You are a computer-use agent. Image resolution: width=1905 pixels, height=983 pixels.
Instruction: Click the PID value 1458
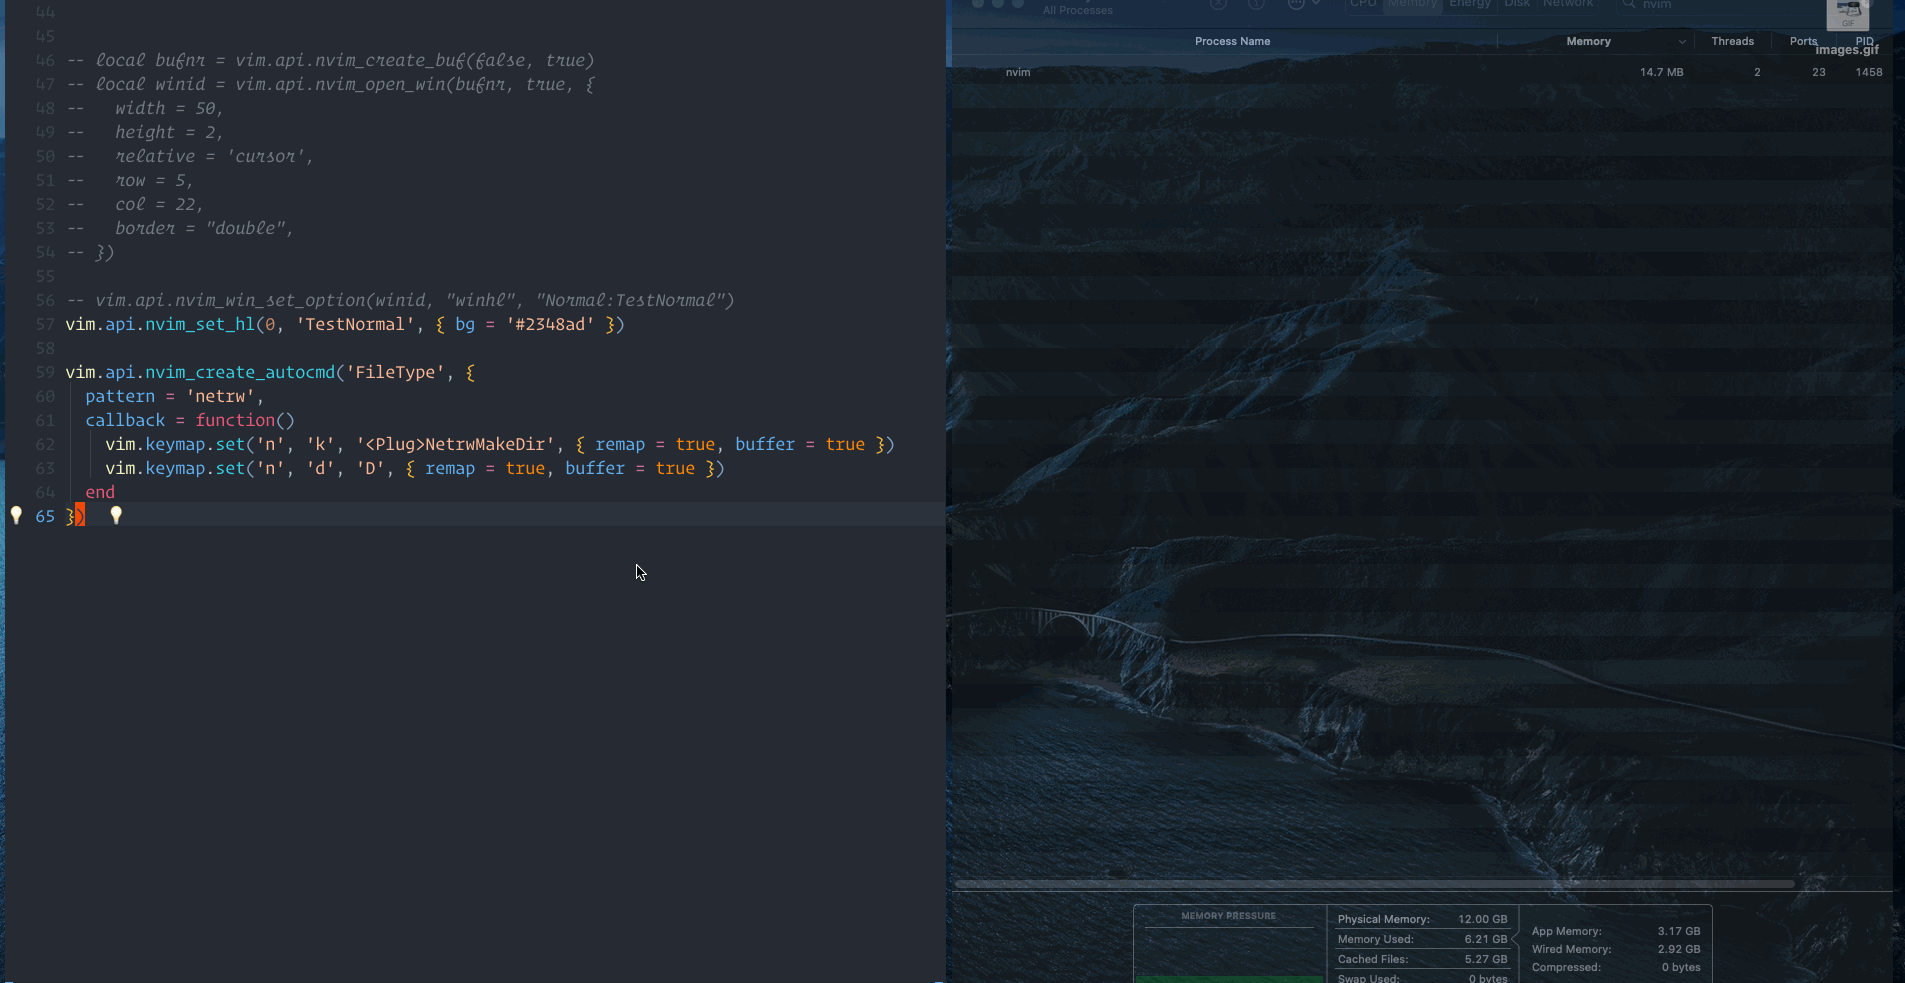[x=1868, y=72]
